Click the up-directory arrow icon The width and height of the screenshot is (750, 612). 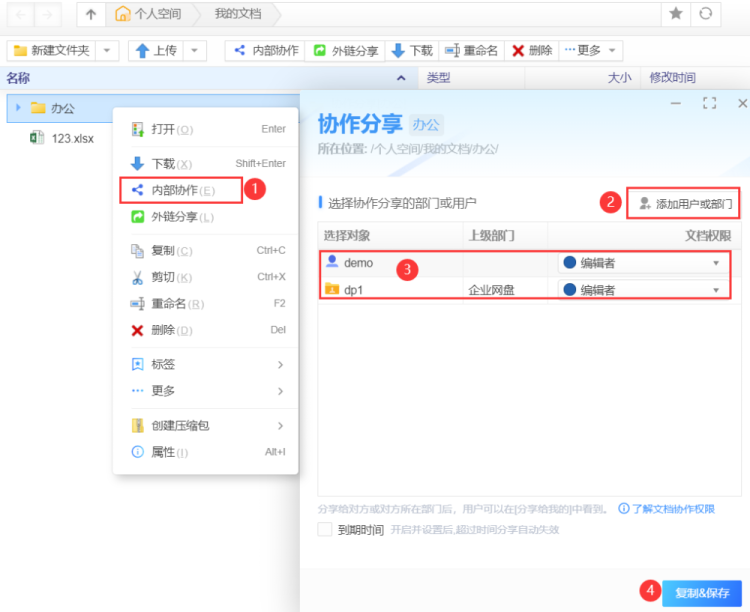click(x=91, y=14)
